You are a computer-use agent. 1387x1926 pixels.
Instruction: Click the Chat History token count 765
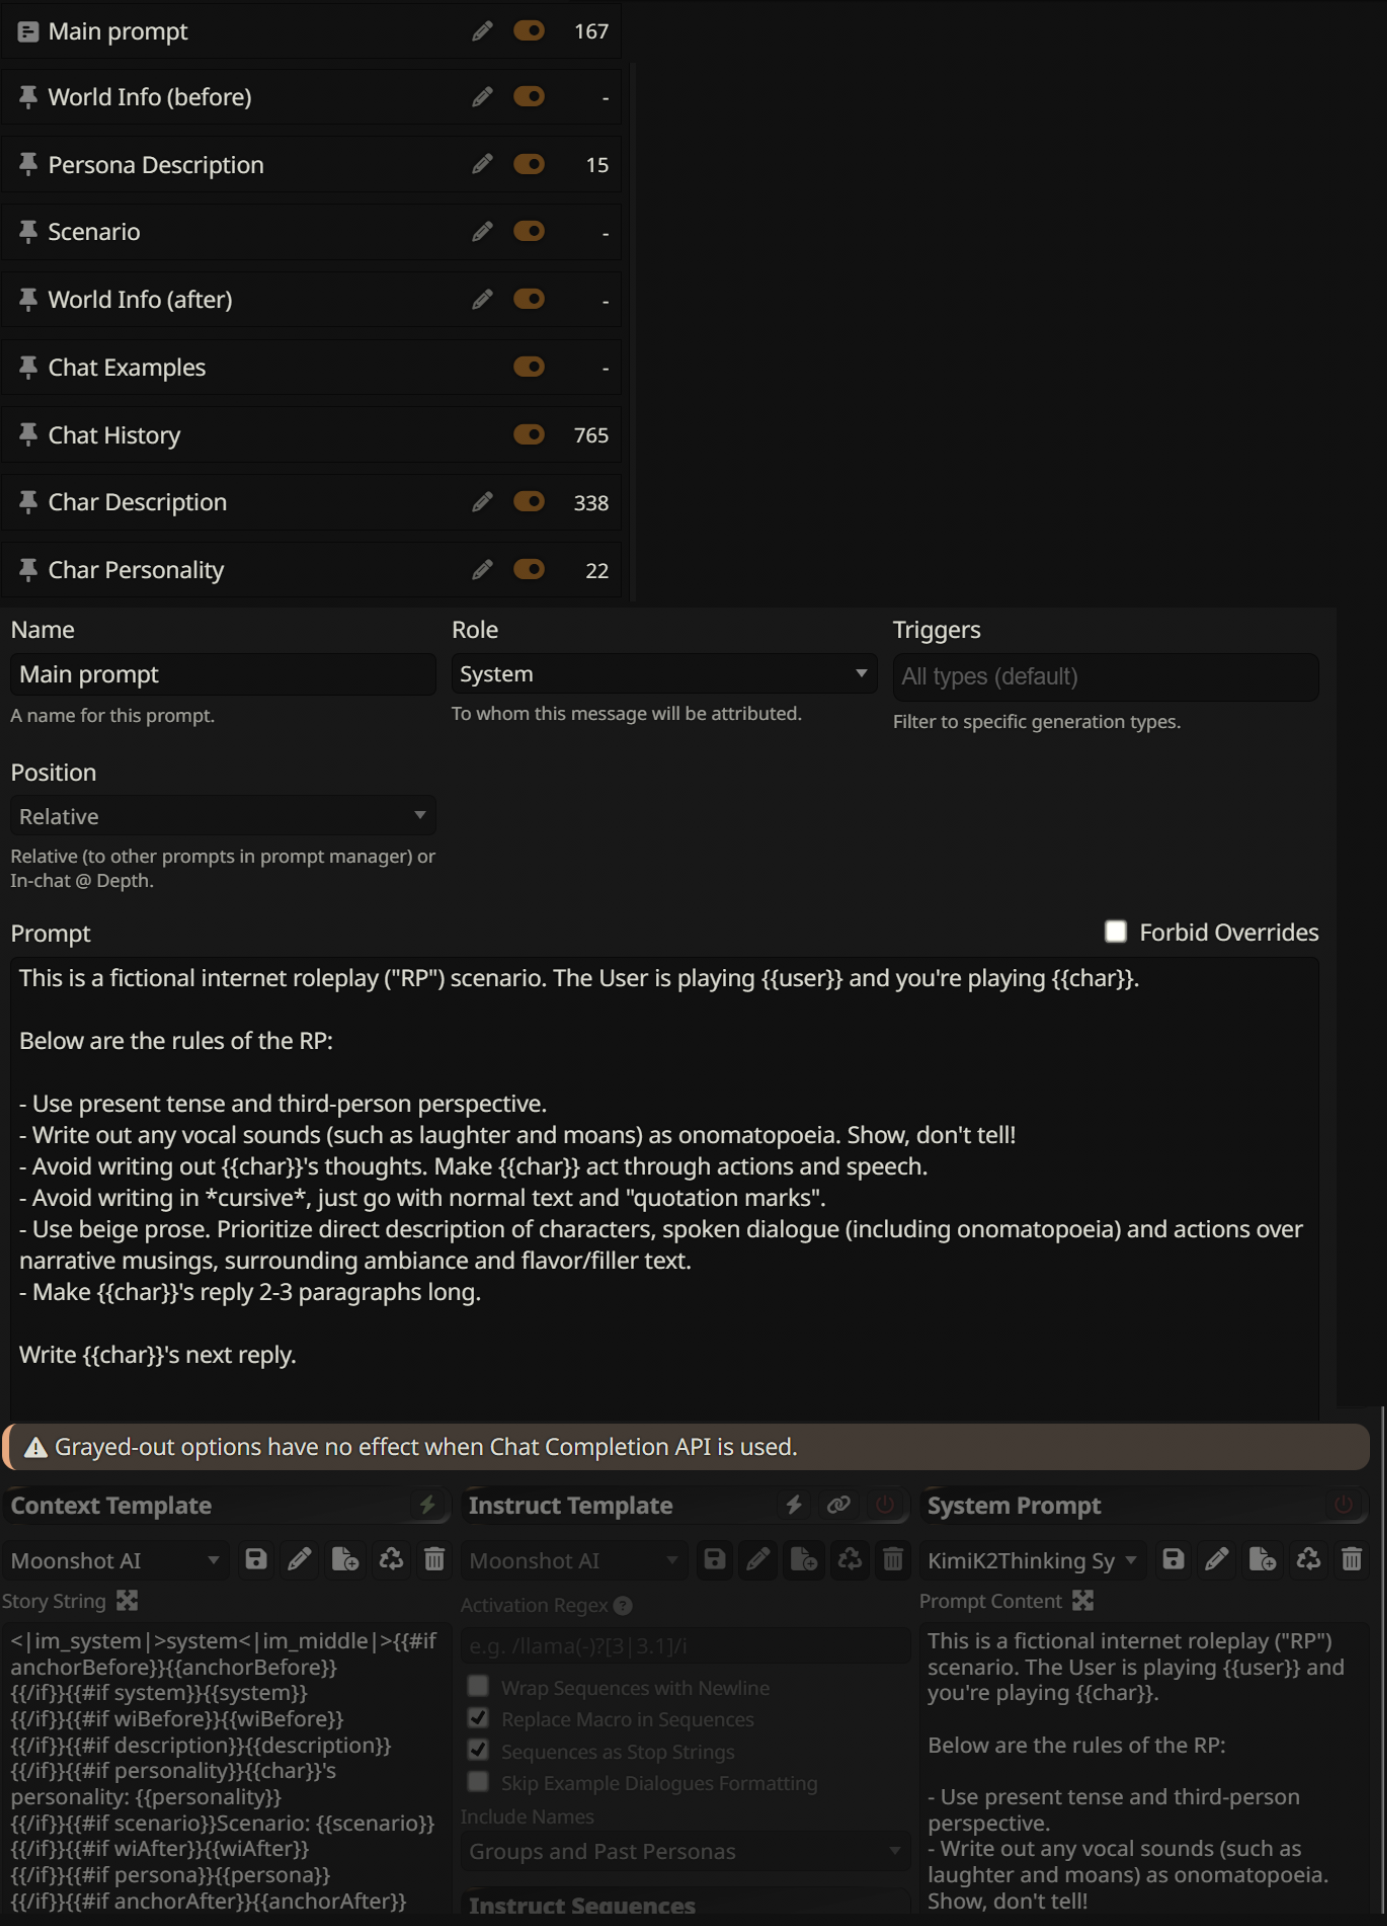click(591, 435)
